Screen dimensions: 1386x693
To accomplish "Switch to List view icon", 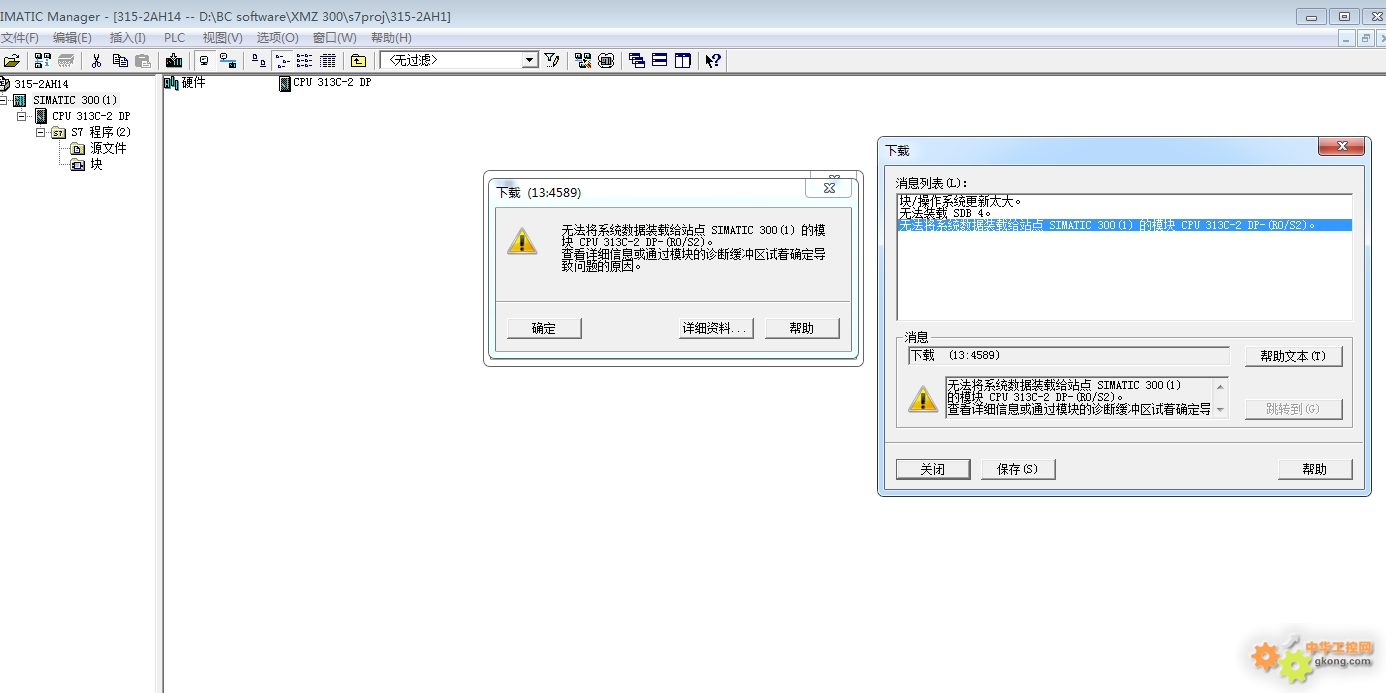I will (x=304, y=61).
